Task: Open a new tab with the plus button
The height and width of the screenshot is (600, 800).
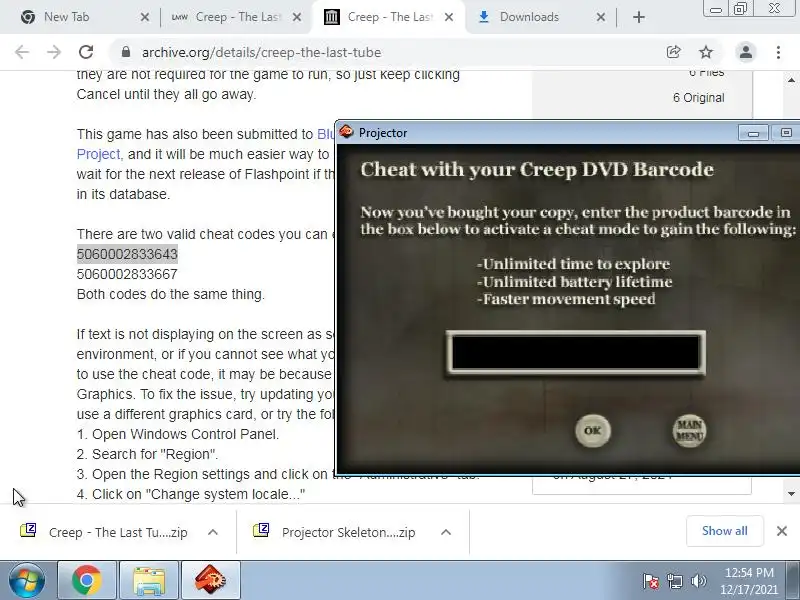Action: (638, 17)
